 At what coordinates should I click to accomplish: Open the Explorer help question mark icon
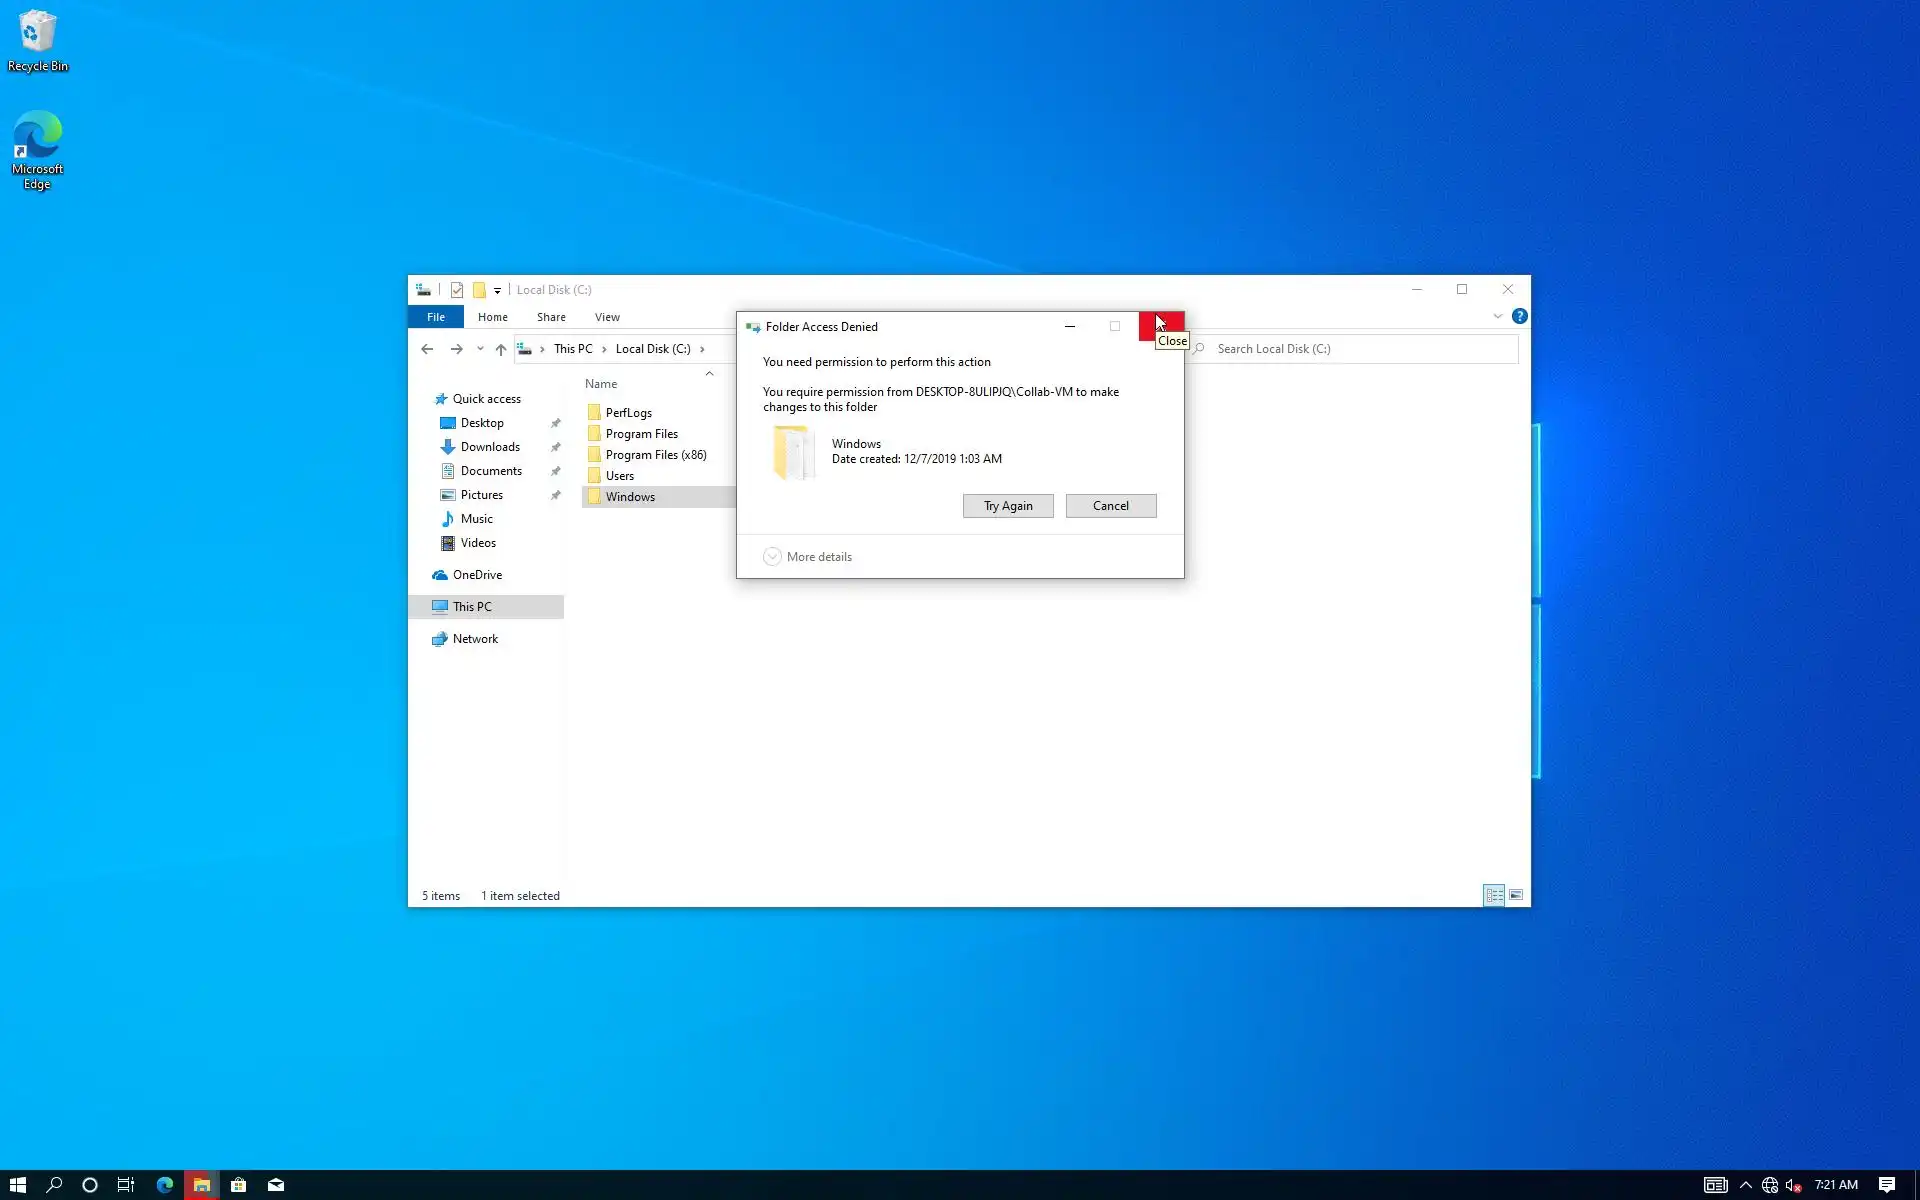[x=1519, y=316]
